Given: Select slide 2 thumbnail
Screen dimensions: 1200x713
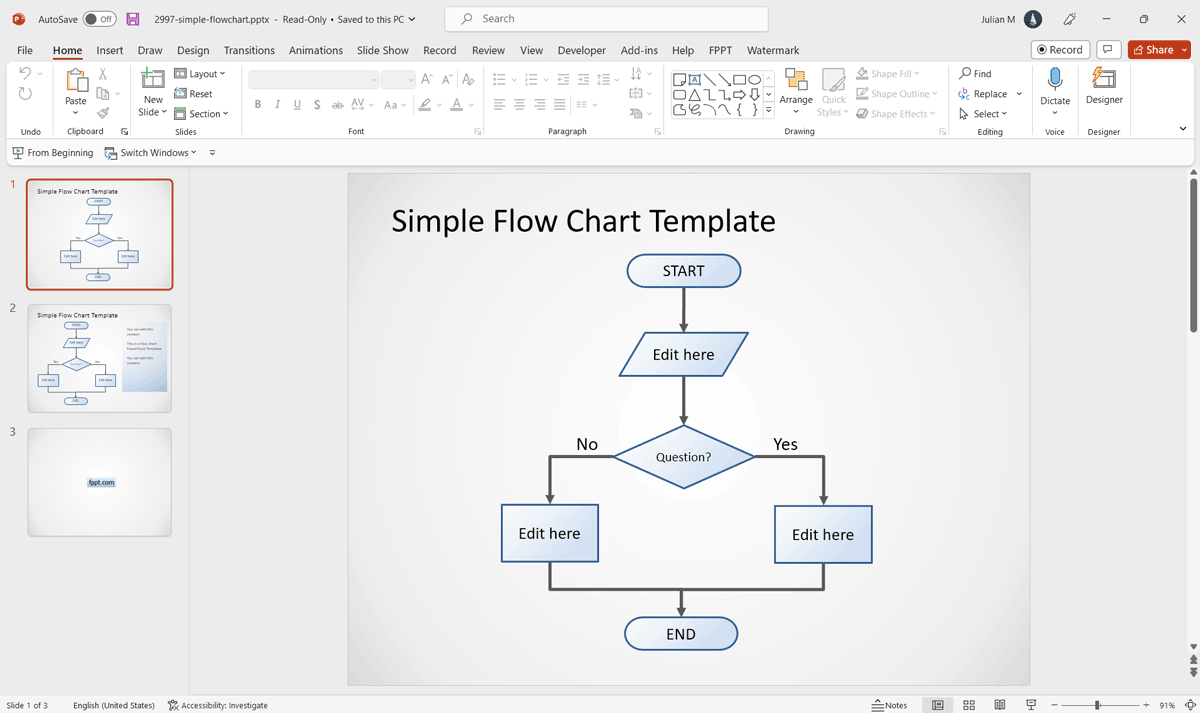Looking at the screenshot, I should coord(100,358).
